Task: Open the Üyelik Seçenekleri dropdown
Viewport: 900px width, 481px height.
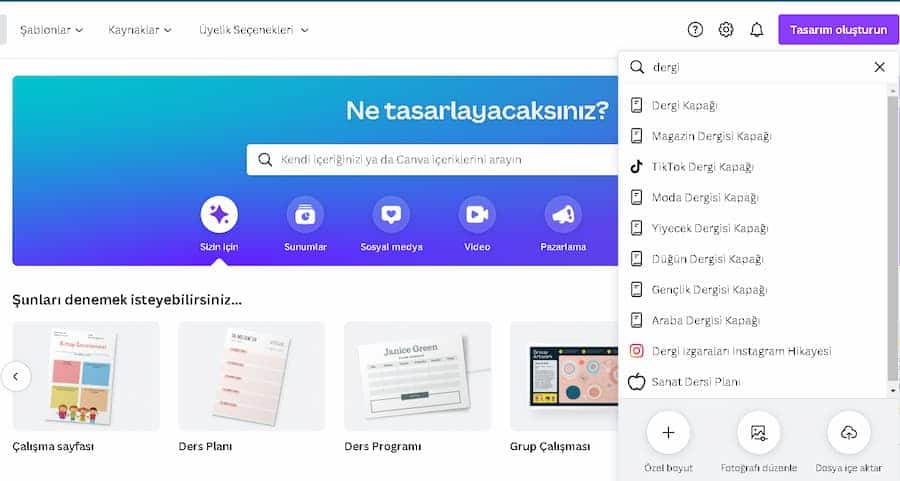Action: (x=253, y=30)
